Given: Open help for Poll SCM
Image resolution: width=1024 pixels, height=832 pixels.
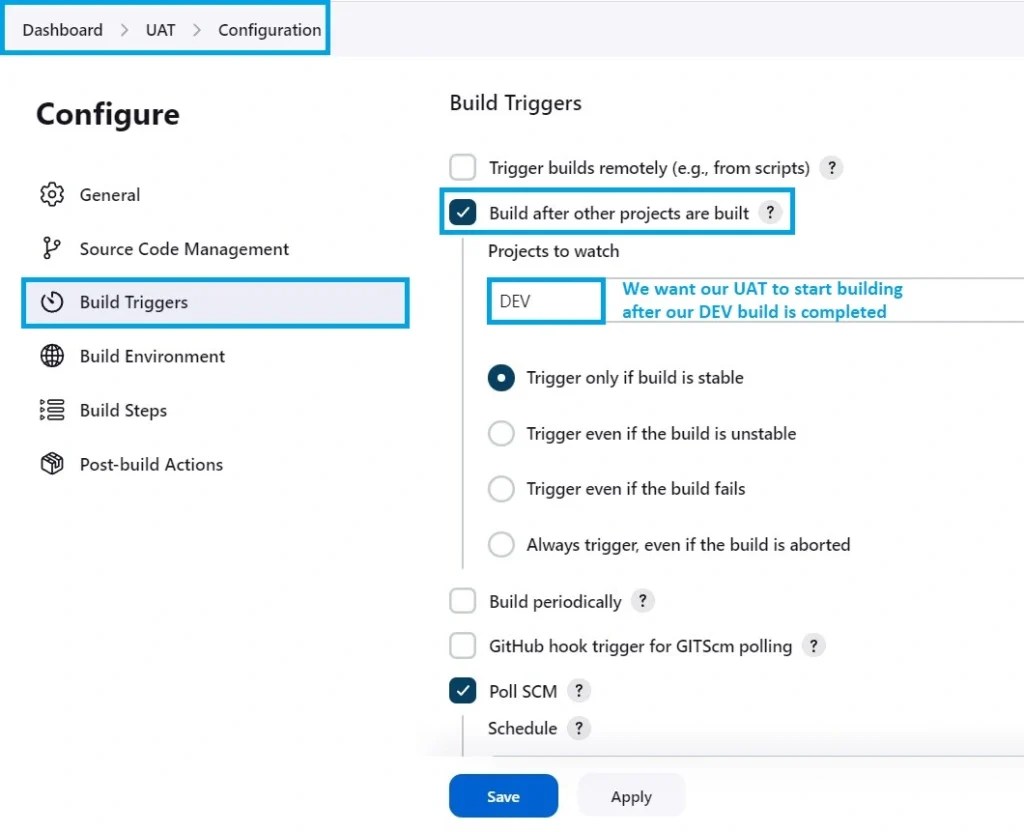Looking at the screenshot, I should coord(579,690).
